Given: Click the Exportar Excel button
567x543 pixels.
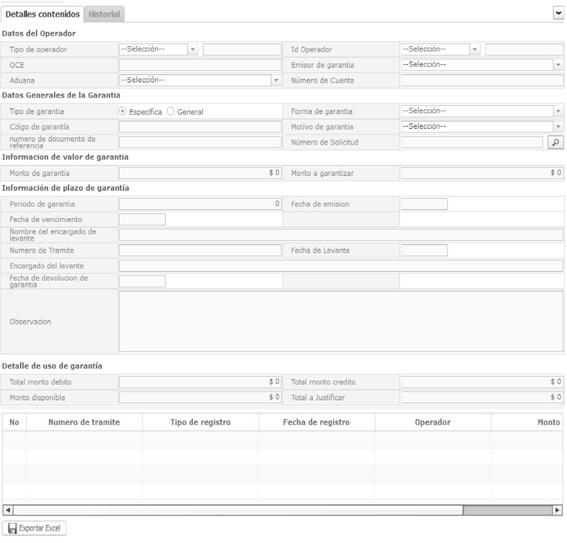Looking at the screenshot, I should click(x=34, y=528).
